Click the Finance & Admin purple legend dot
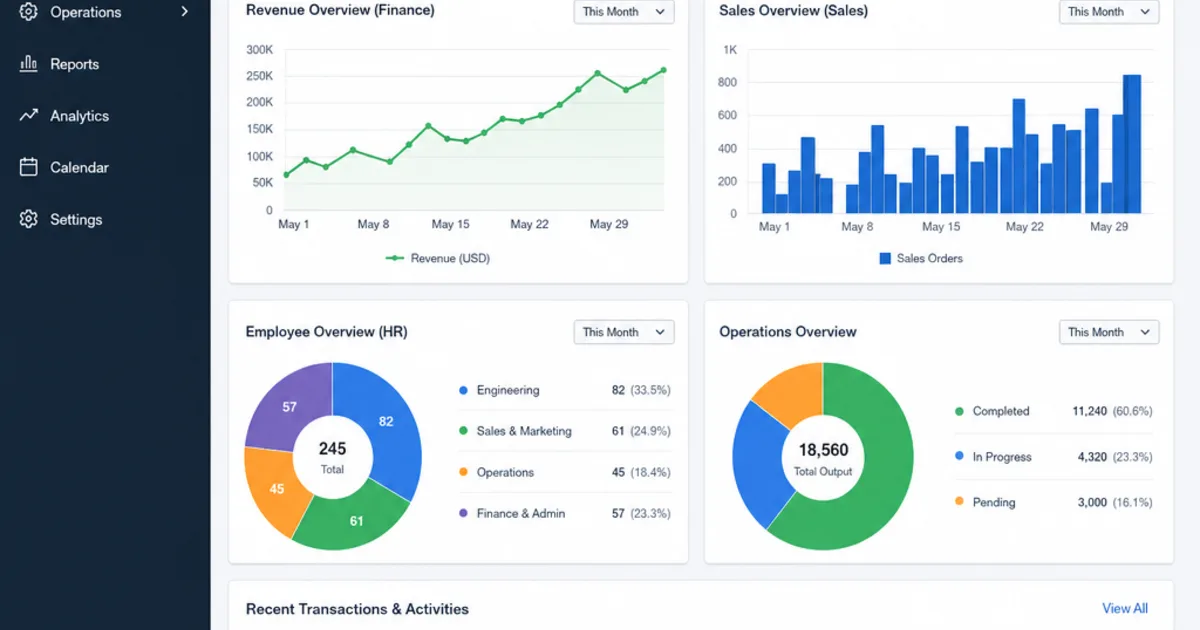The height and width of the screenshot is (630, 1200). pos(463,513)
